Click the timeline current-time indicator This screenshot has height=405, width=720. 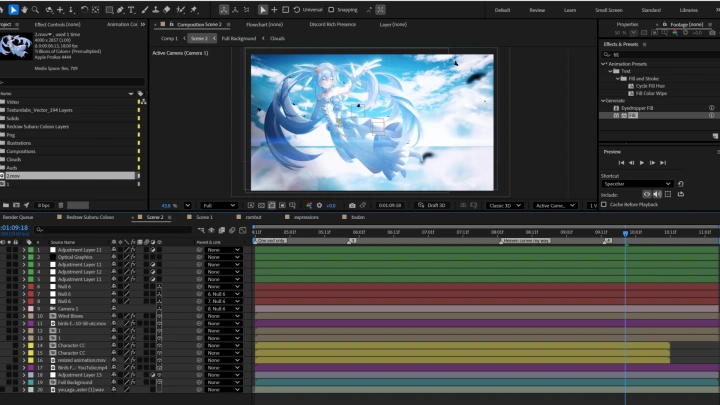click(x=626, y=233)
